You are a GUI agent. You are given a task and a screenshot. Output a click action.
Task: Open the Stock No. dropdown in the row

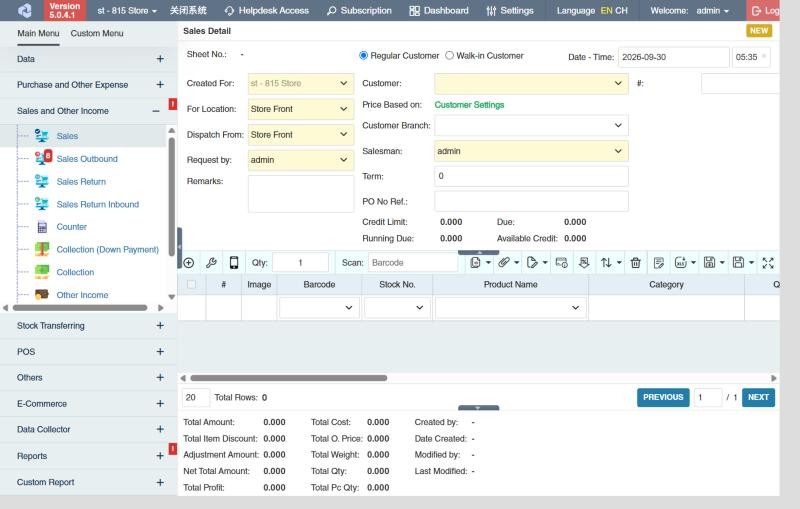click(397, 308)
